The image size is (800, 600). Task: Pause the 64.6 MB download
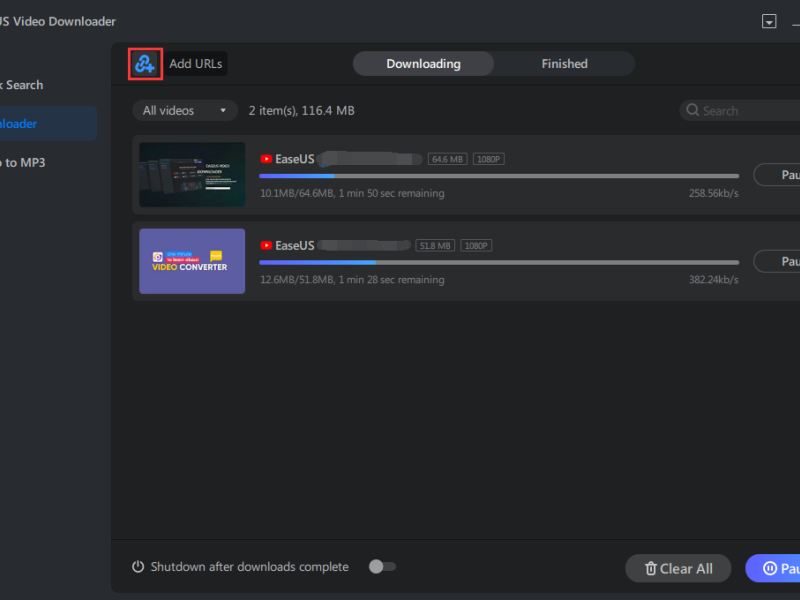777,175
